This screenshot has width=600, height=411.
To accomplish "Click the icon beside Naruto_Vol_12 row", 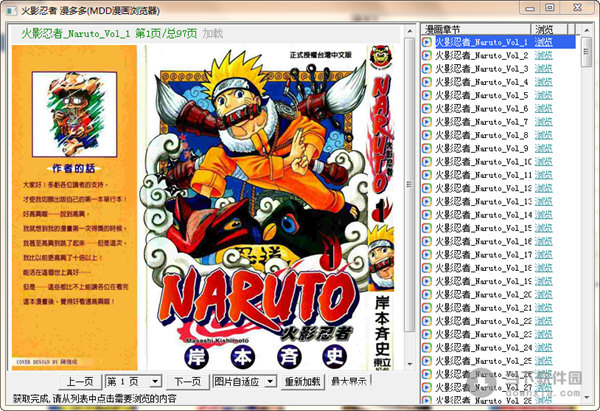I will (x=427, y=188).
